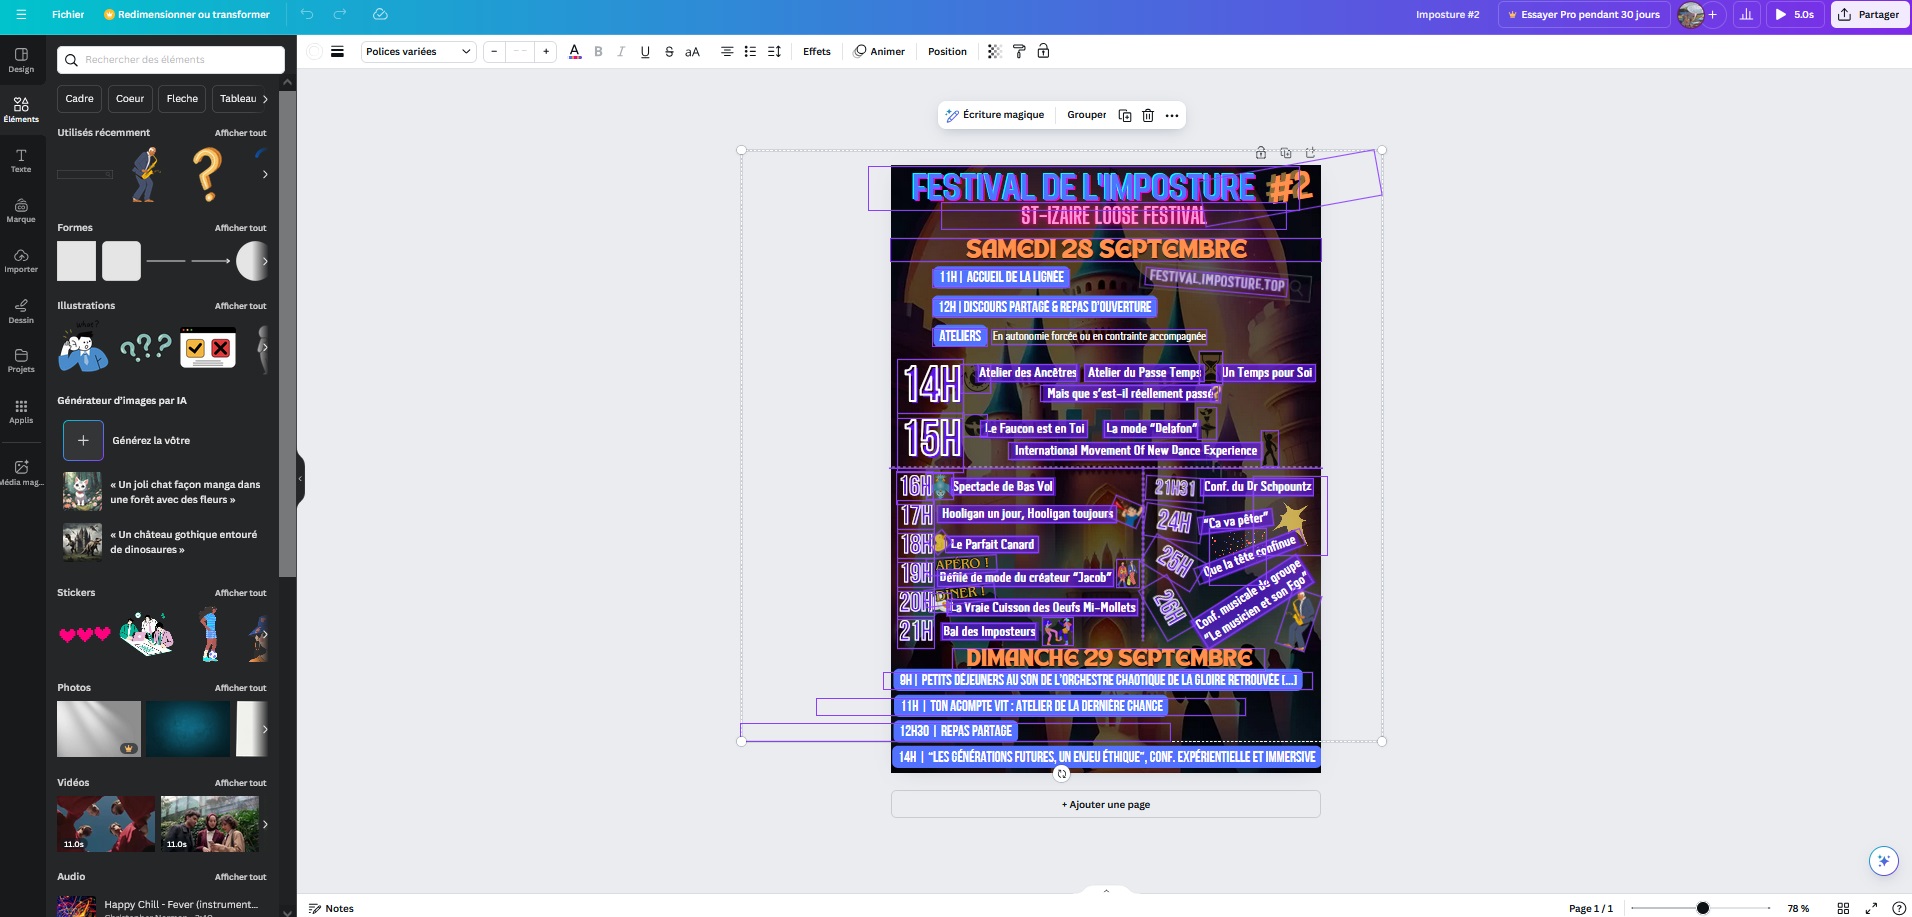Screen dimensions: 1912x917
Task: Open the Design sidebar panel
Action: pyautogui.click(x=21, y=60)
